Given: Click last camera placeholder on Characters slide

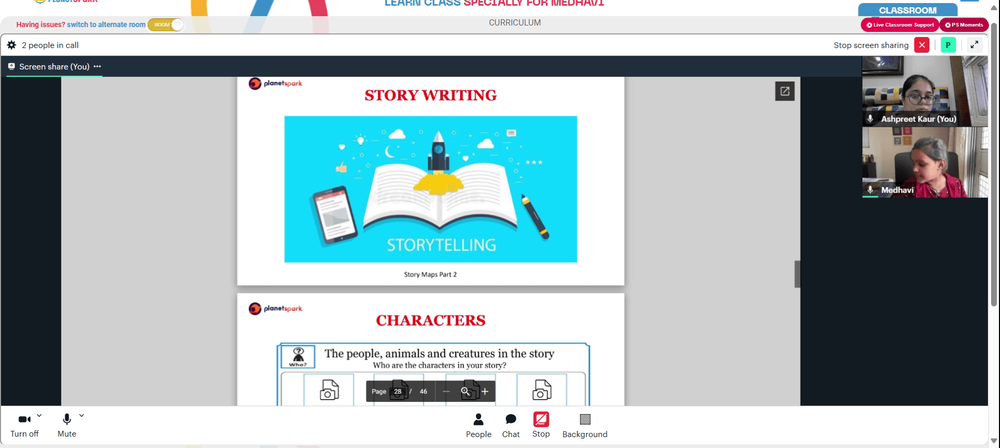Looking at the screenshot, I should (541, 390).
